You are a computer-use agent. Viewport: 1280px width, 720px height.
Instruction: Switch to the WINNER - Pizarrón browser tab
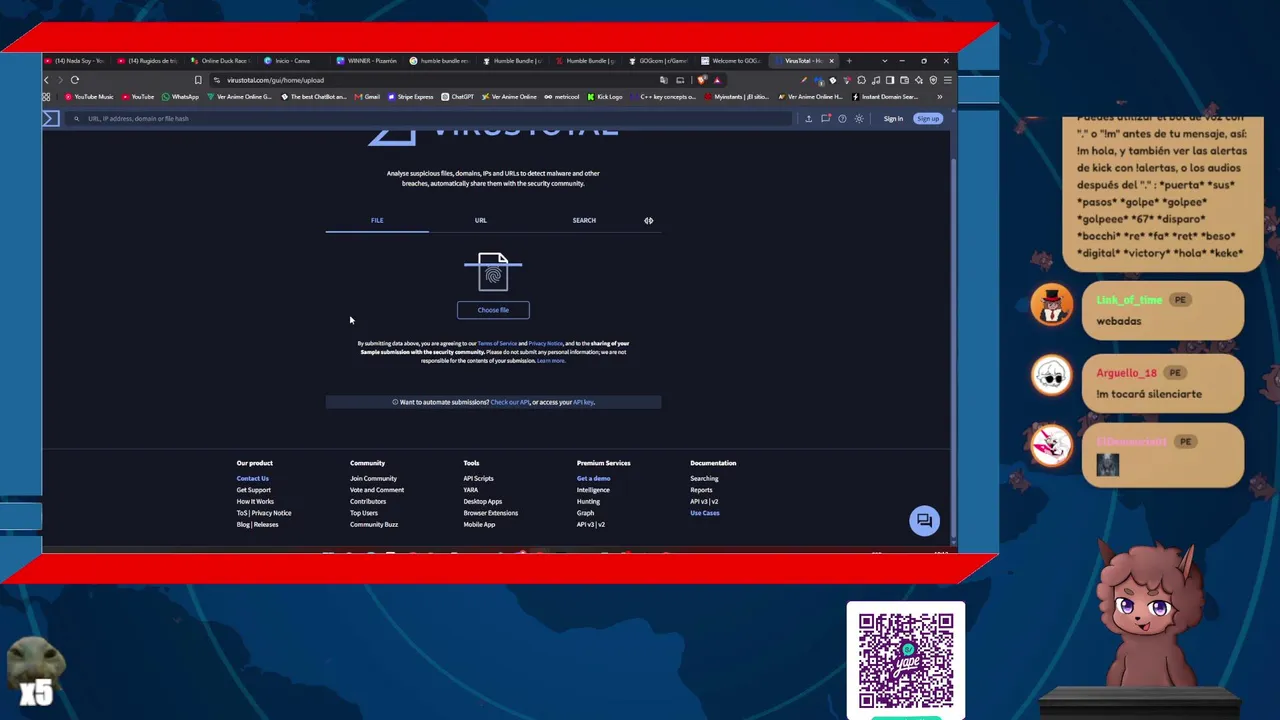(367, 61)
